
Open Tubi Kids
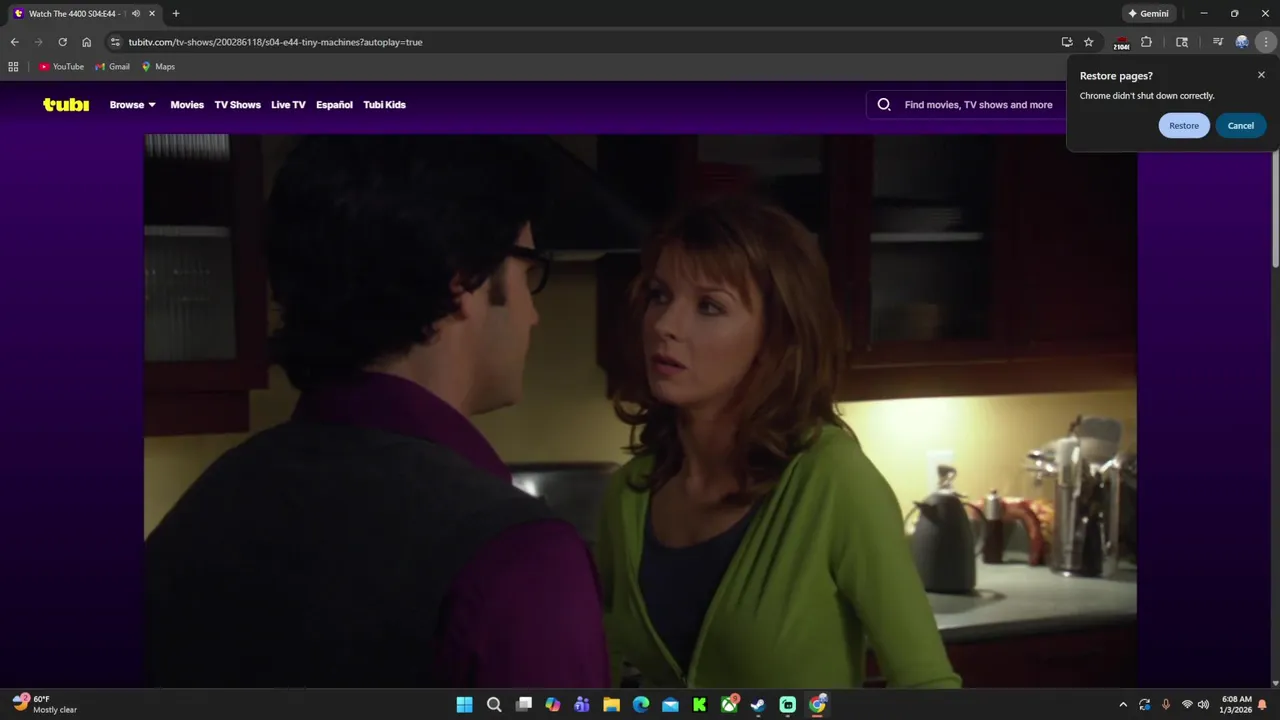pos(384,105)
